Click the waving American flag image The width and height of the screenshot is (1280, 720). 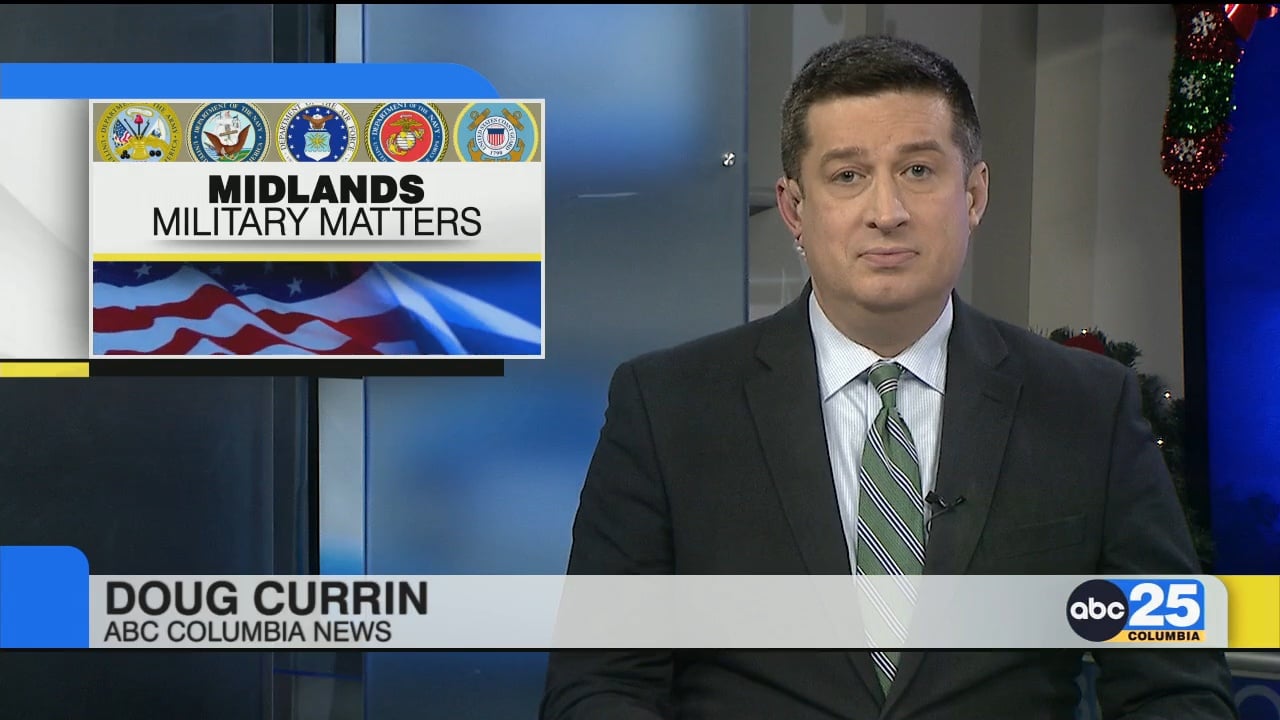click(x=316, y=308)
